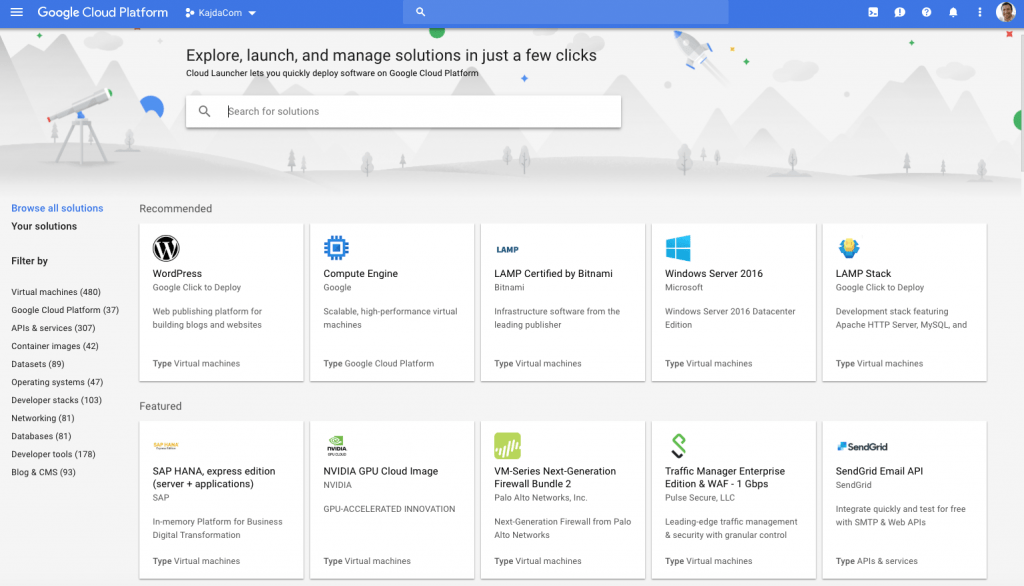The image size is (1024, 586).
Task: Open NVIDIA GPU Cloud Image title
Action: click(381, 471)
